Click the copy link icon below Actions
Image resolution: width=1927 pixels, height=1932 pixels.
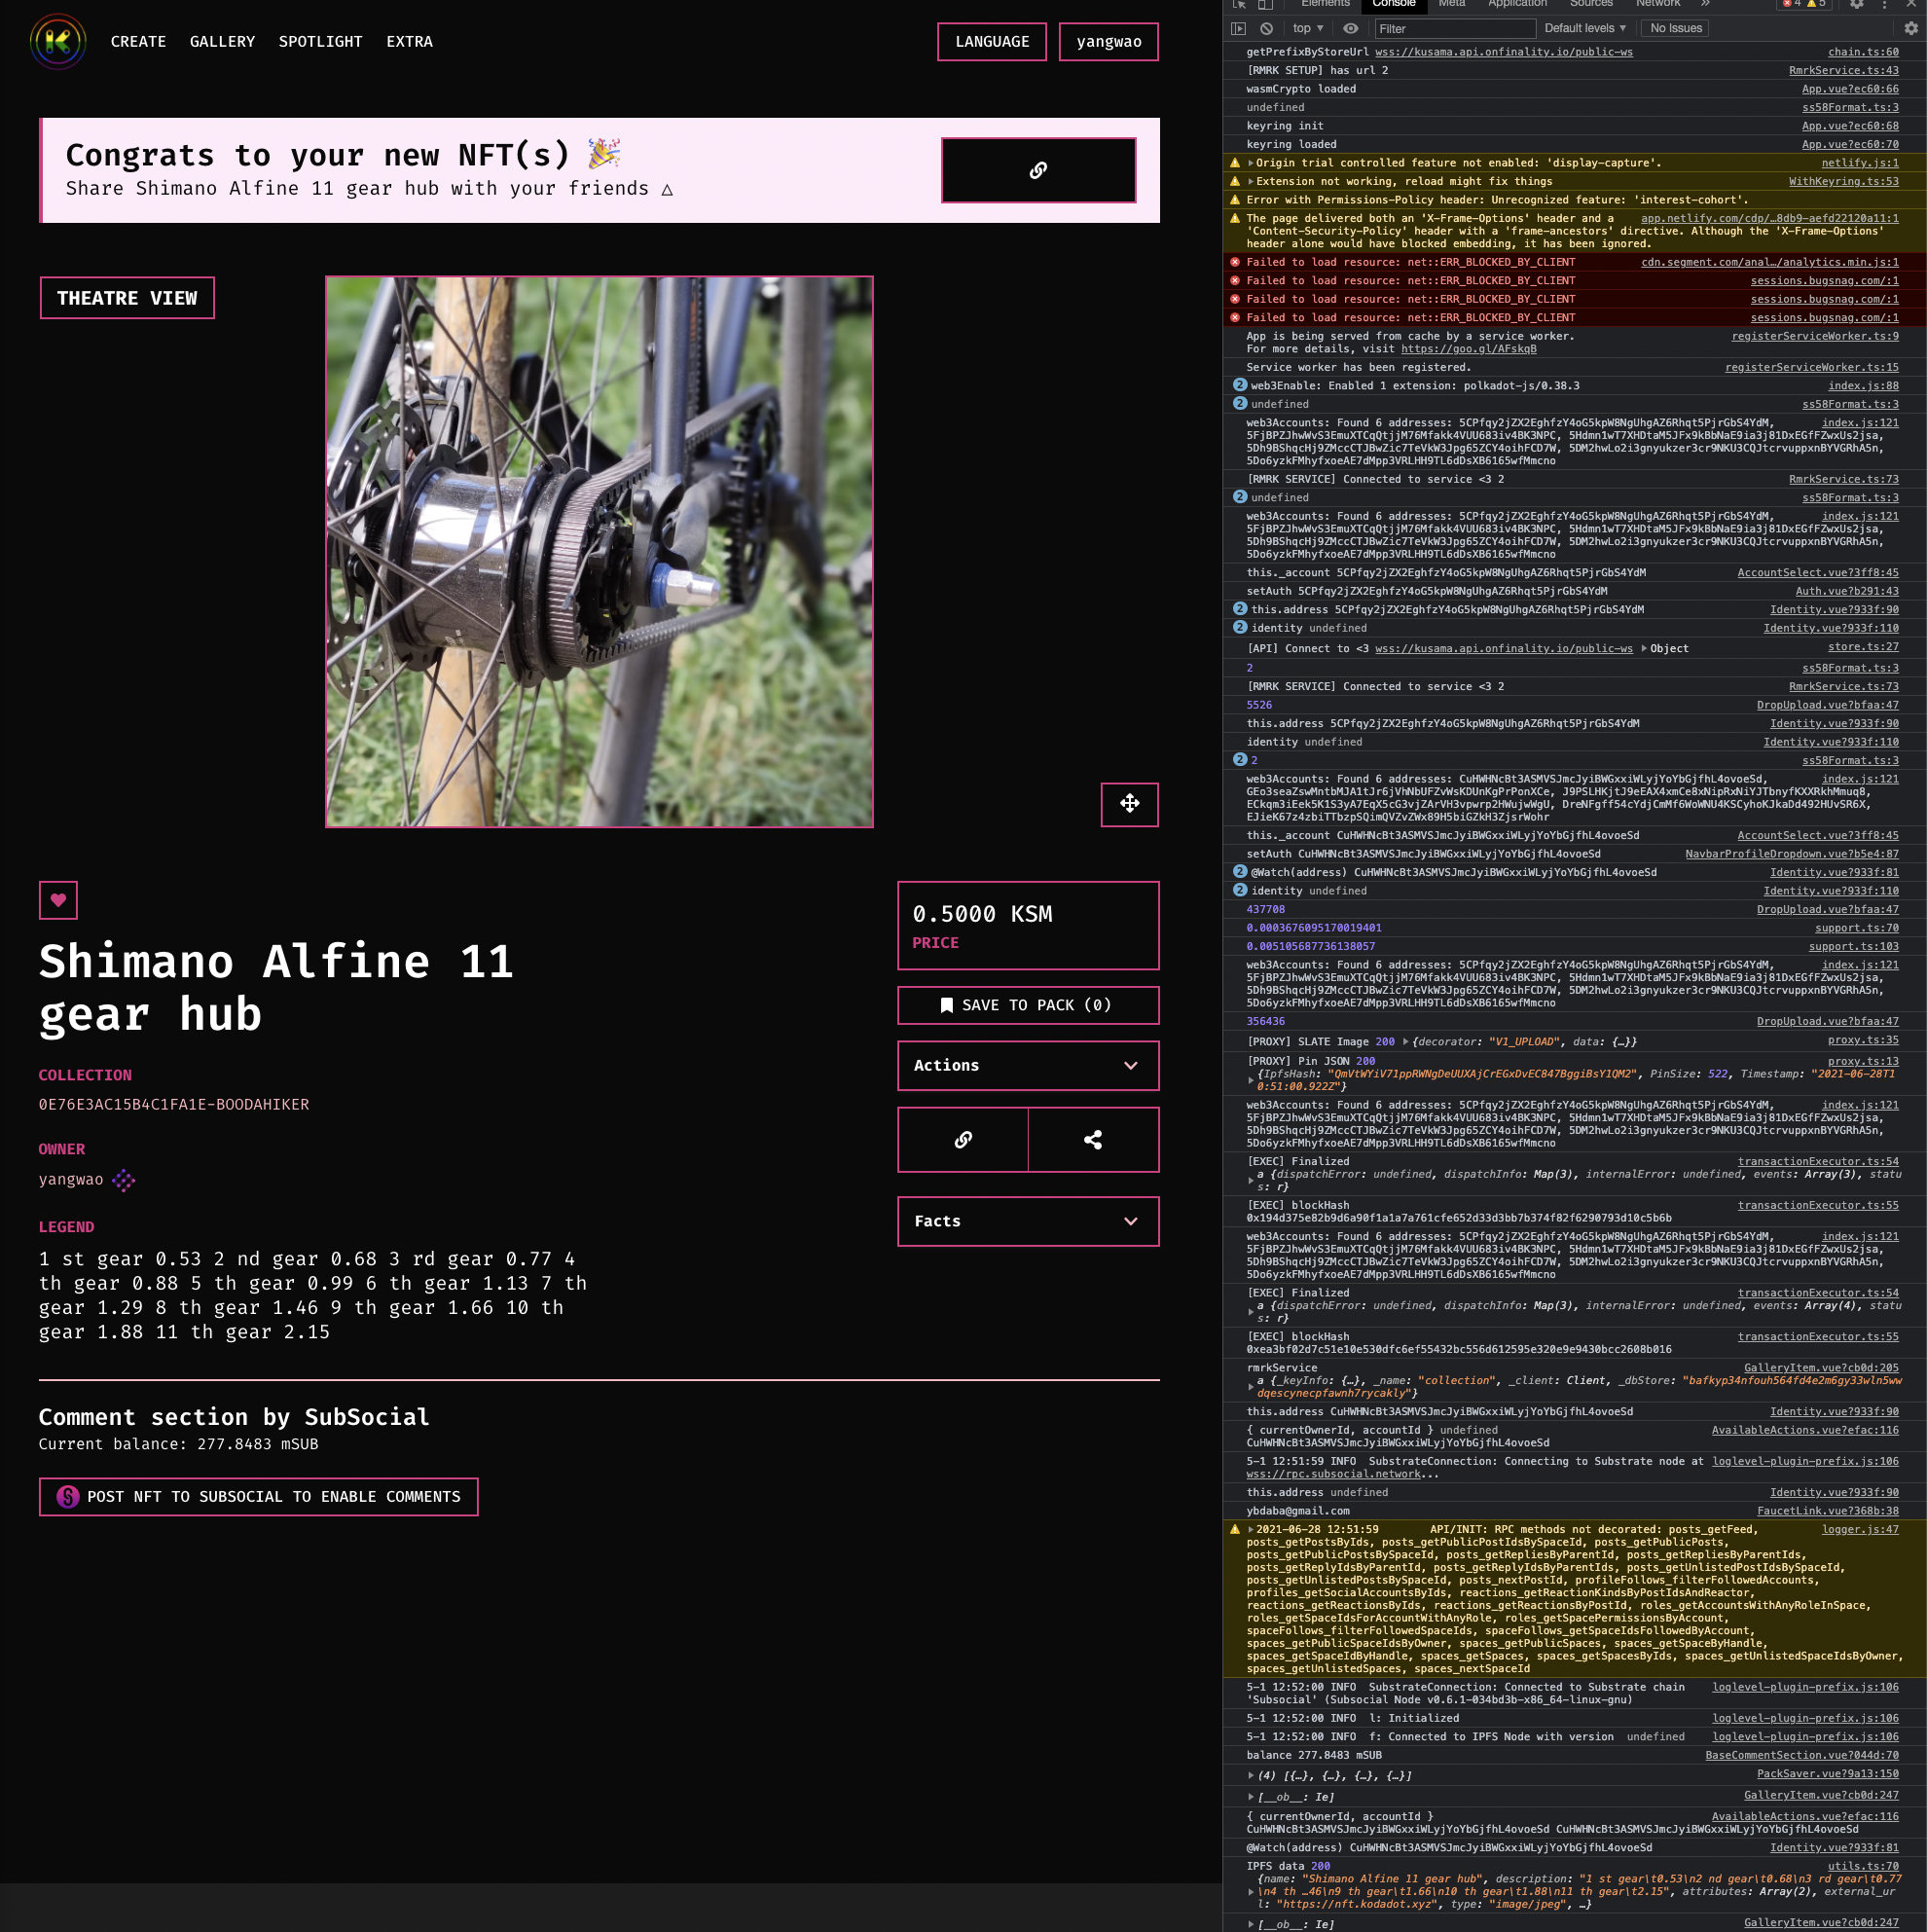(963, 1139)
